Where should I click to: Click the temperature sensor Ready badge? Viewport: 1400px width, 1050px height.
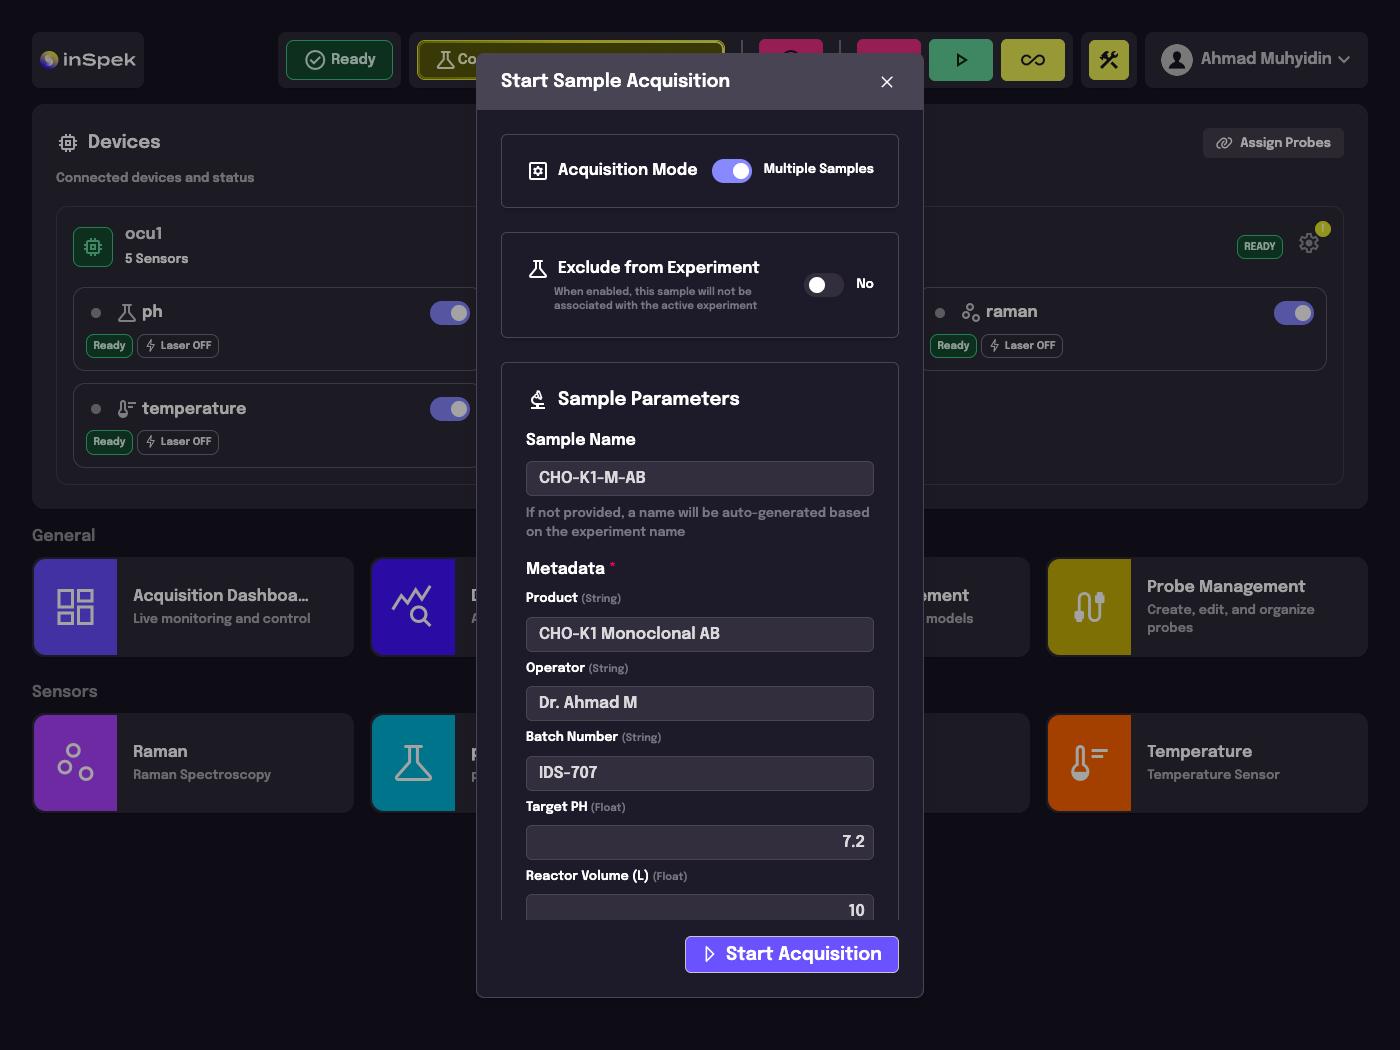110,442
